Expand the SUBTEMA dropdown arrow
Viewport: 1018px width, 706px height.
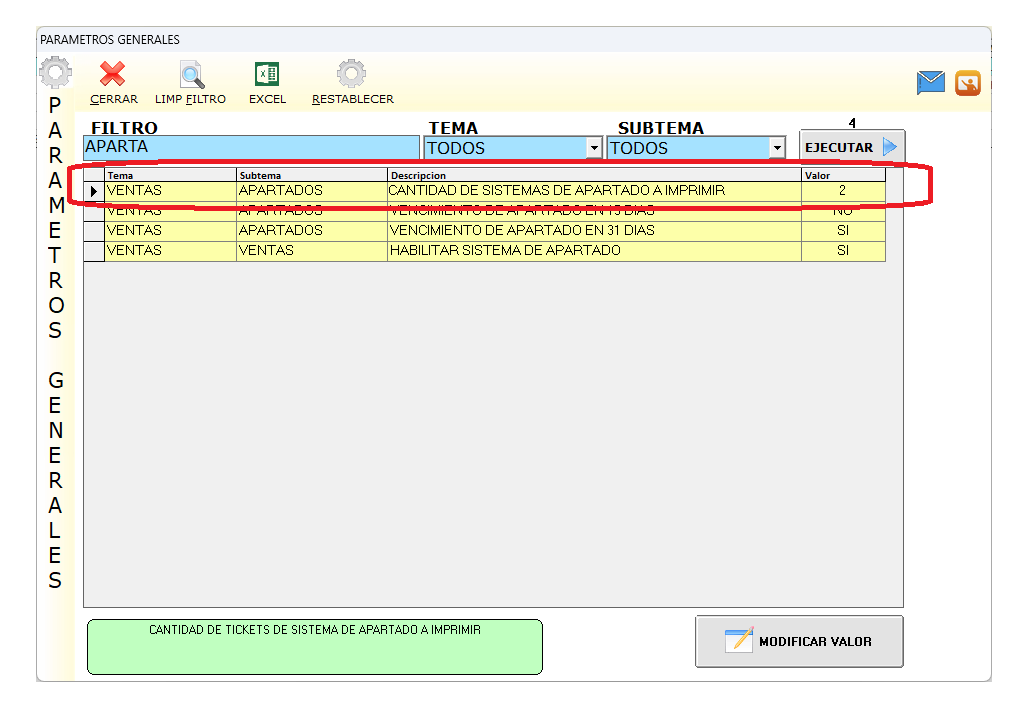click(x=777, y=148)
